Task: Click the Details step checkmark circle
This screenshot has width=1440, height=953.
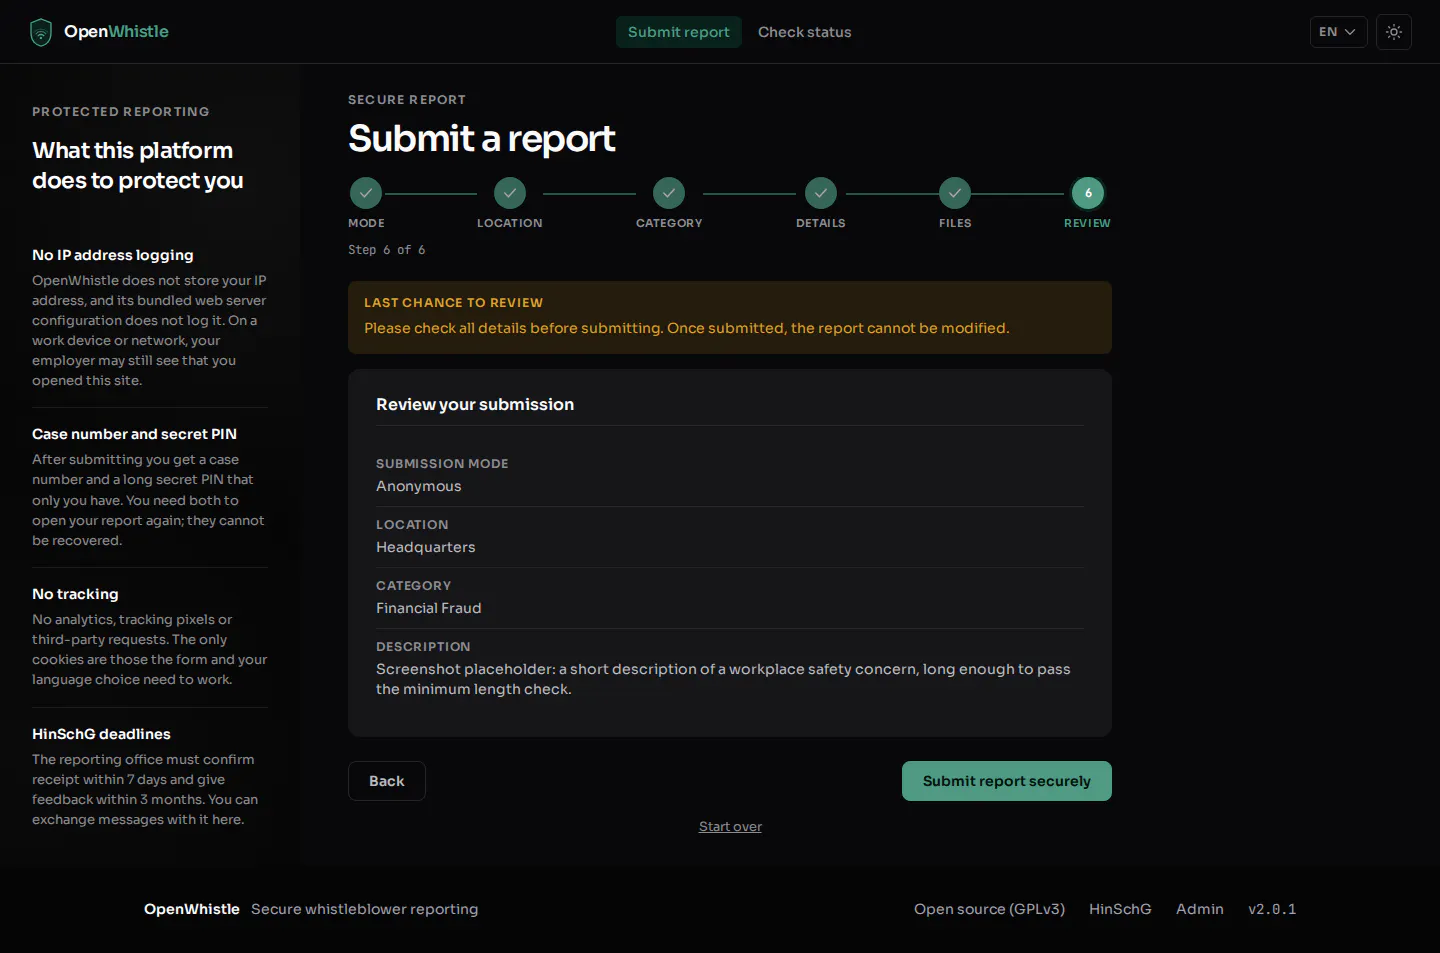Action: pyautogui.click(x=821, y=193)
